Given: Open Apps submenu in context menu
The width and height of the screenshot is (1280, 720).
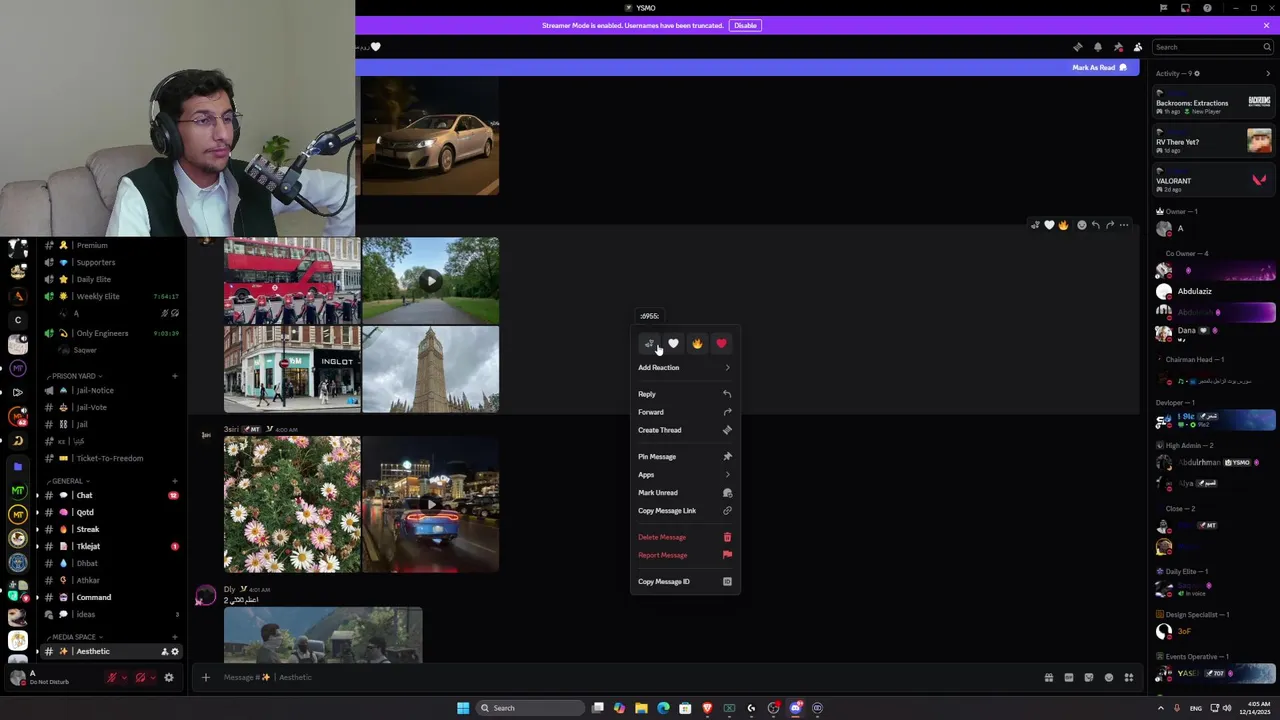Looking at the screenshot, I should 685,475.
